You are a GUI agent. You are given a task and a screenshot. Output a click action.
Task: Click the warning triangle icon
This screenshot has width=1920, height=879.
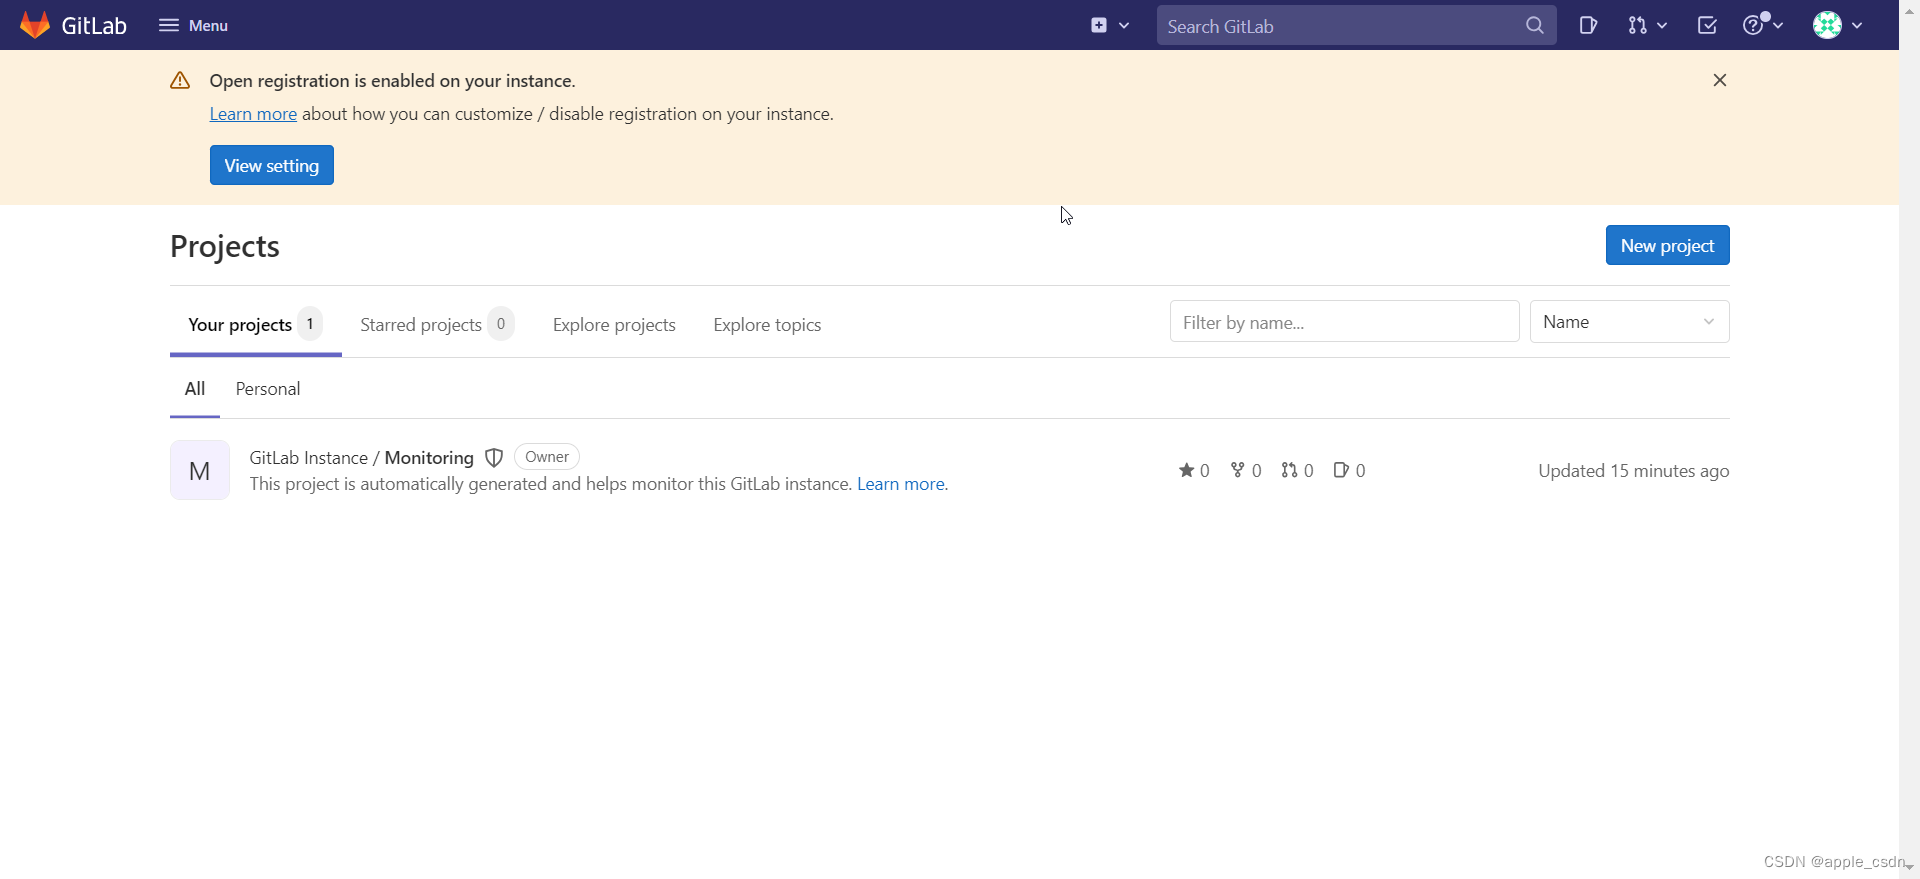coord(180,80)
